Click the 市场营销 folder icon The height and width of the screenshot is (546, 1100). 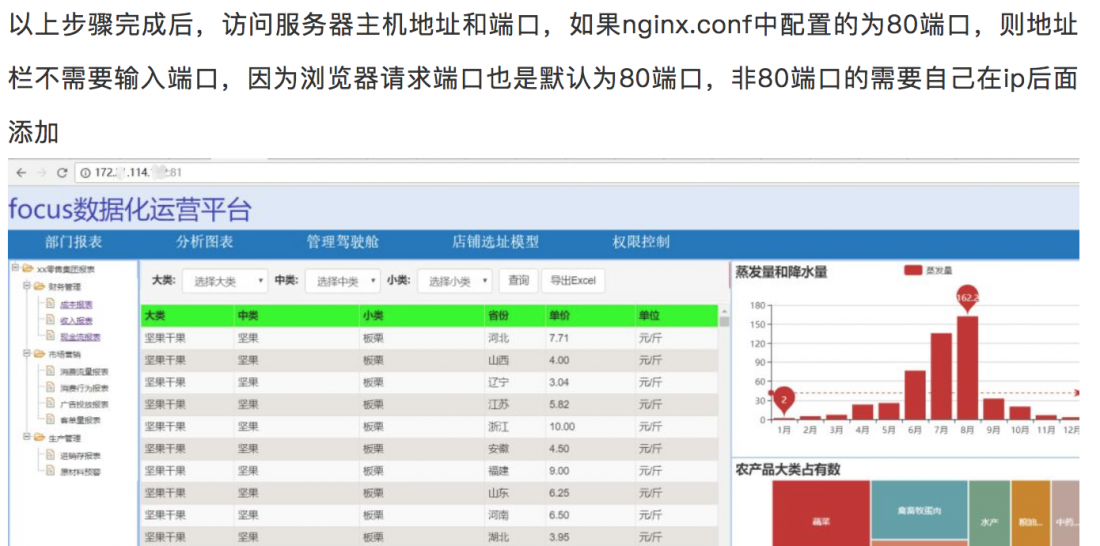click(39, 354)
